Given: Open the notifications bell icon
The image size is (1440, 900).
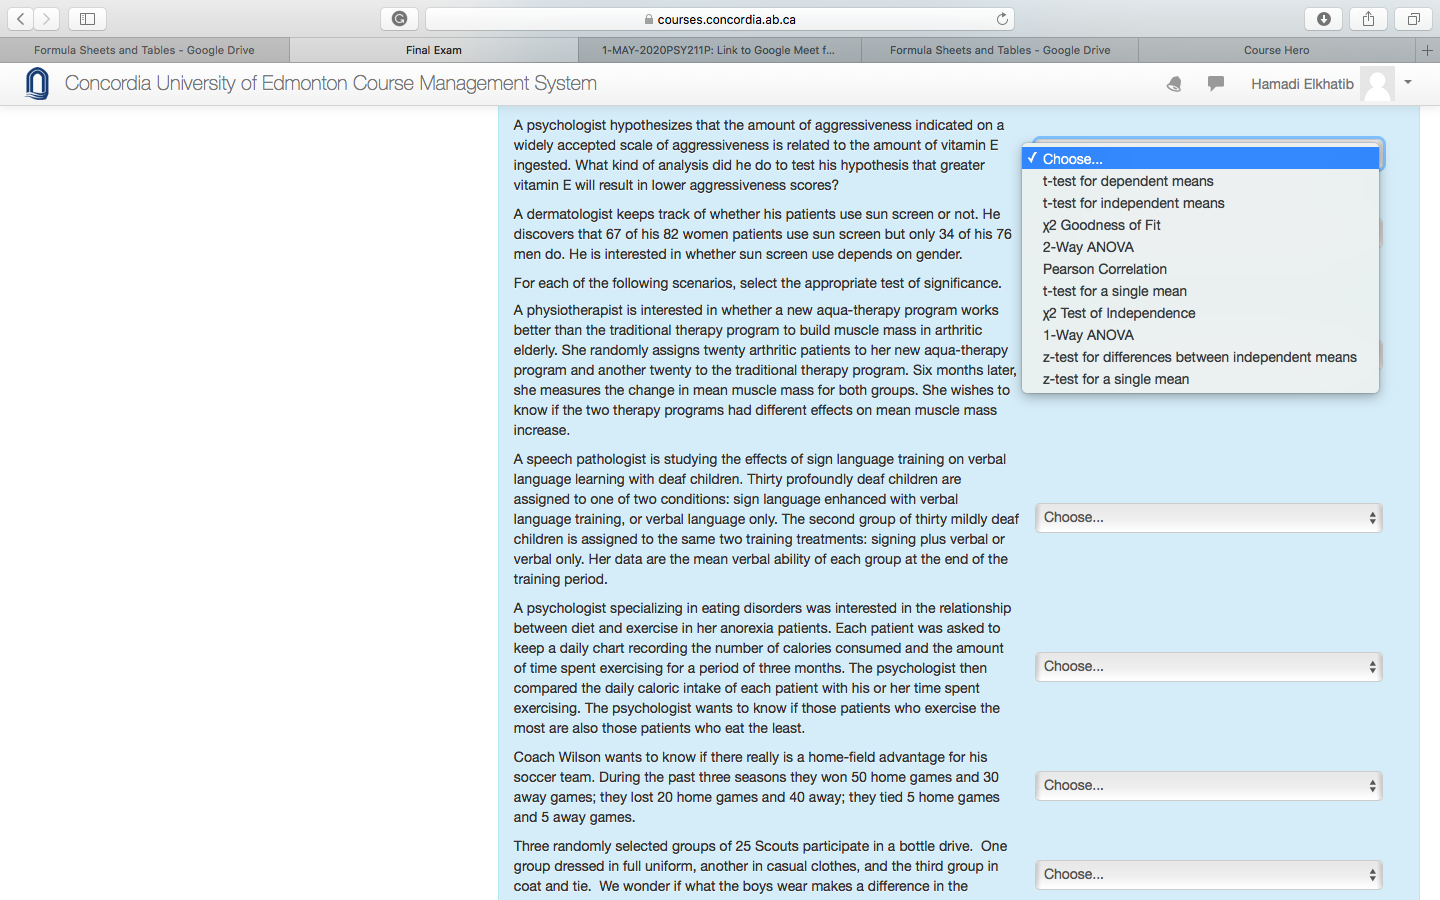Looking at the screenshot, I should 1173,84.
